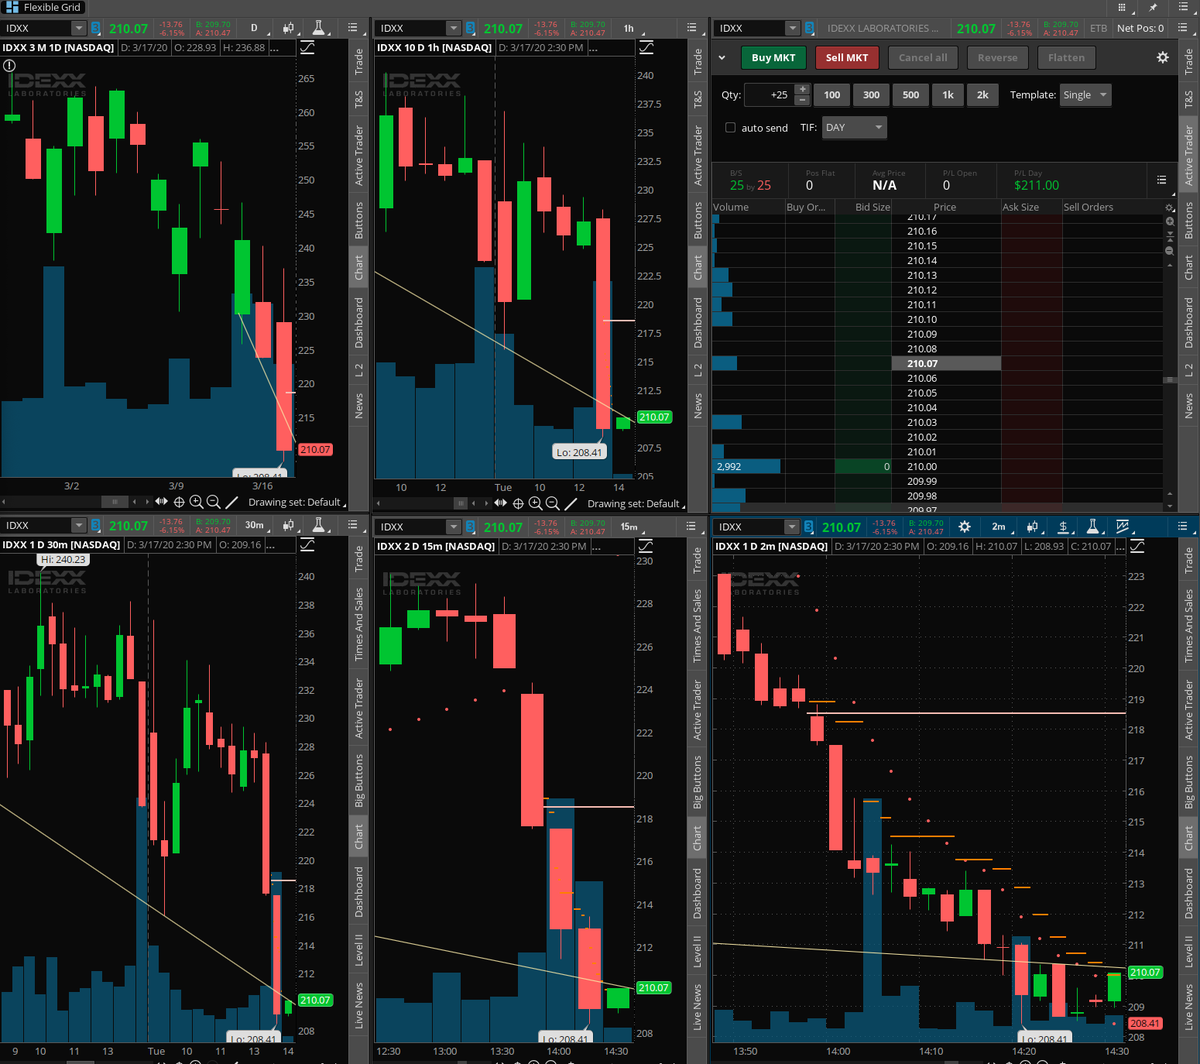Toggle the auto send checkbox

[731, 128]
